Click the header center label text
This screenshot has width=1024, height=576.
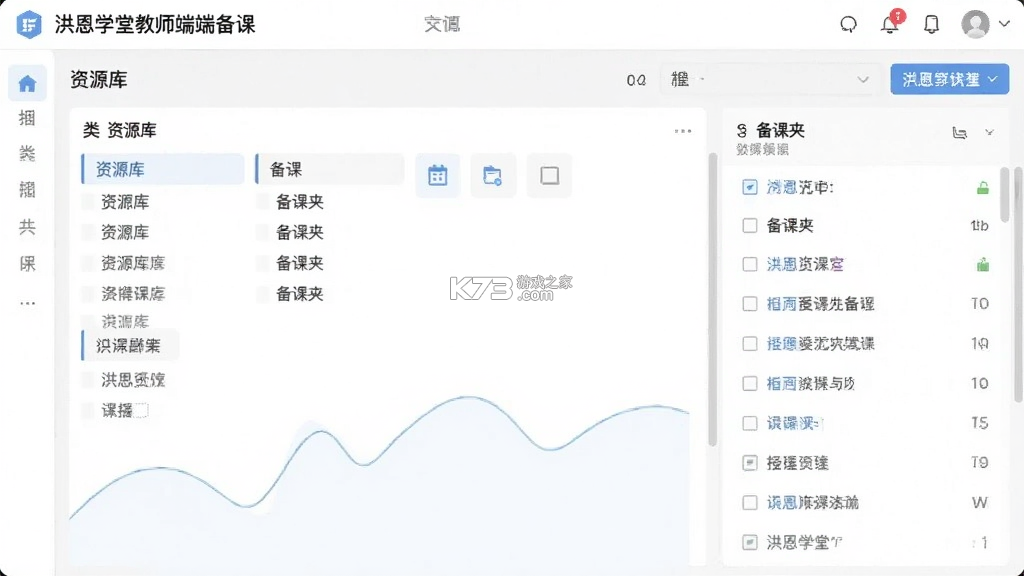coord(442,24)
